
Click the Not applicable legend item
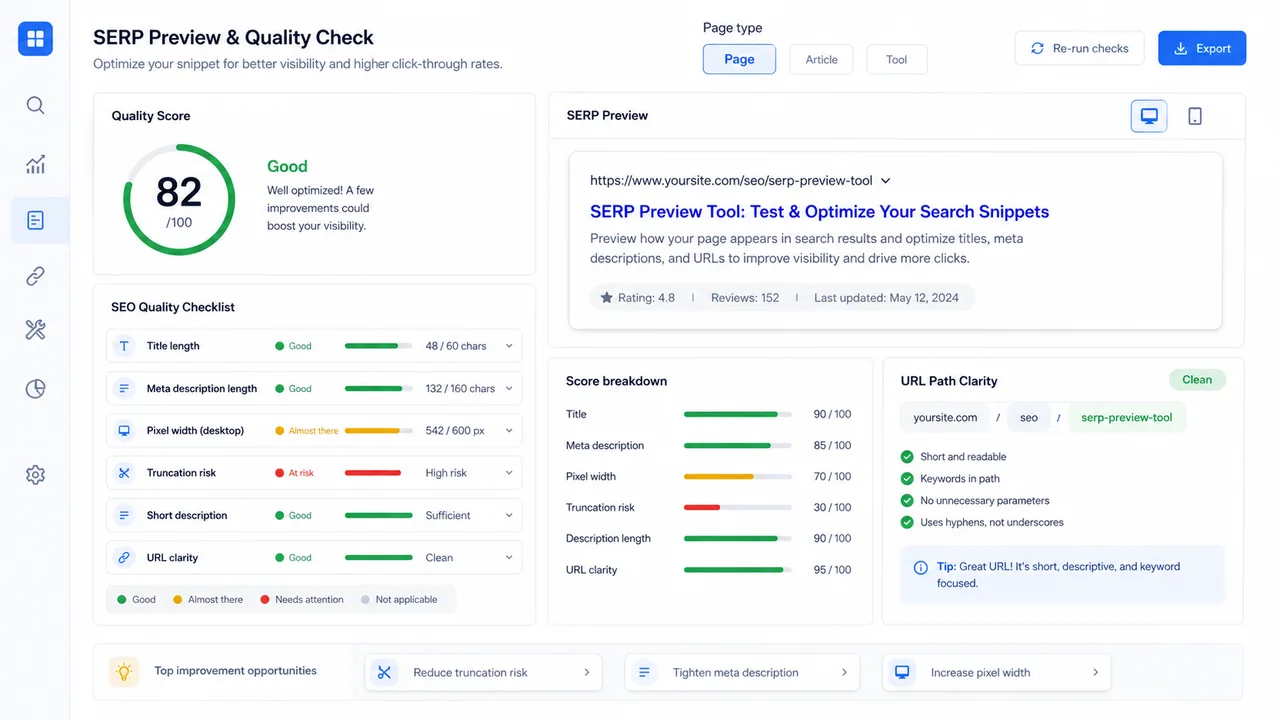(399, 600)
